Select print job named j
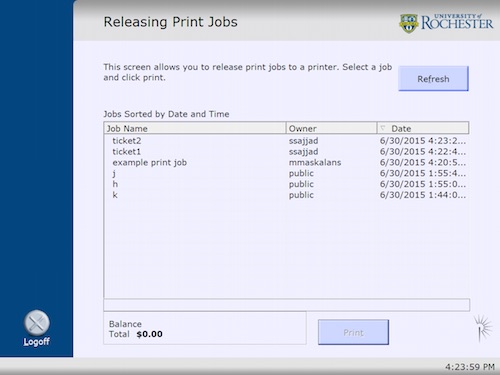Screen dimensions: 500x375 coord(287,173)
